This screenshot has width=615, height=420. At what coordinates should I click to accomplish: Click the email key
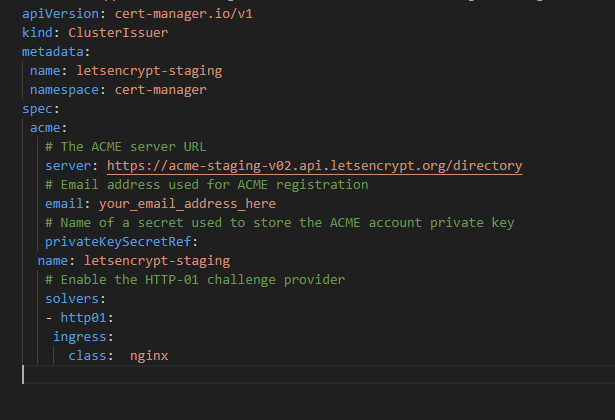coord(64,204)
